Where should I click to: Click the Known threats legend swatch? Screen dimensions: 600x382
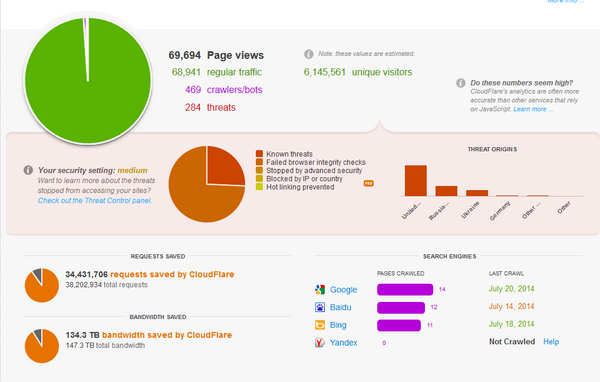click(259, 154)
